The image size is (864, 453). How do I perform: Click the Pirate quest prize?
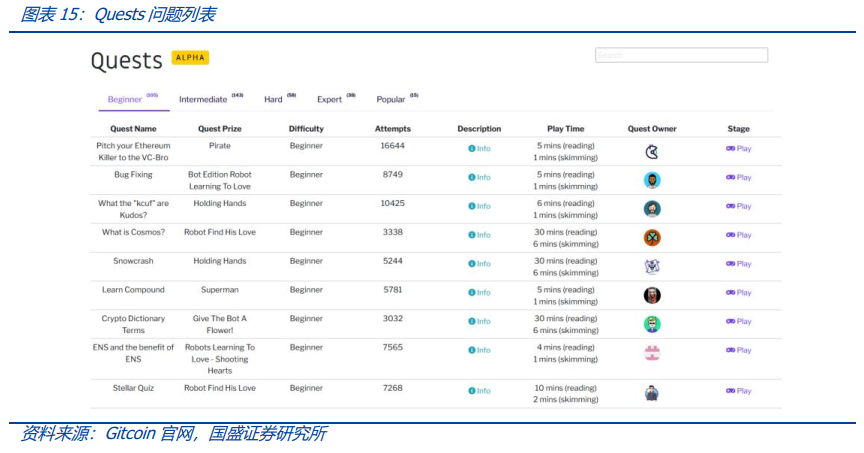(x=220, y=145)
